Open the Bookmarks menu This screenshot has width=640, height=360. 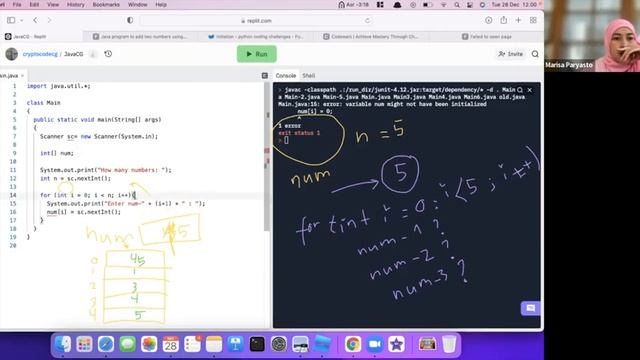pos(106,4)
